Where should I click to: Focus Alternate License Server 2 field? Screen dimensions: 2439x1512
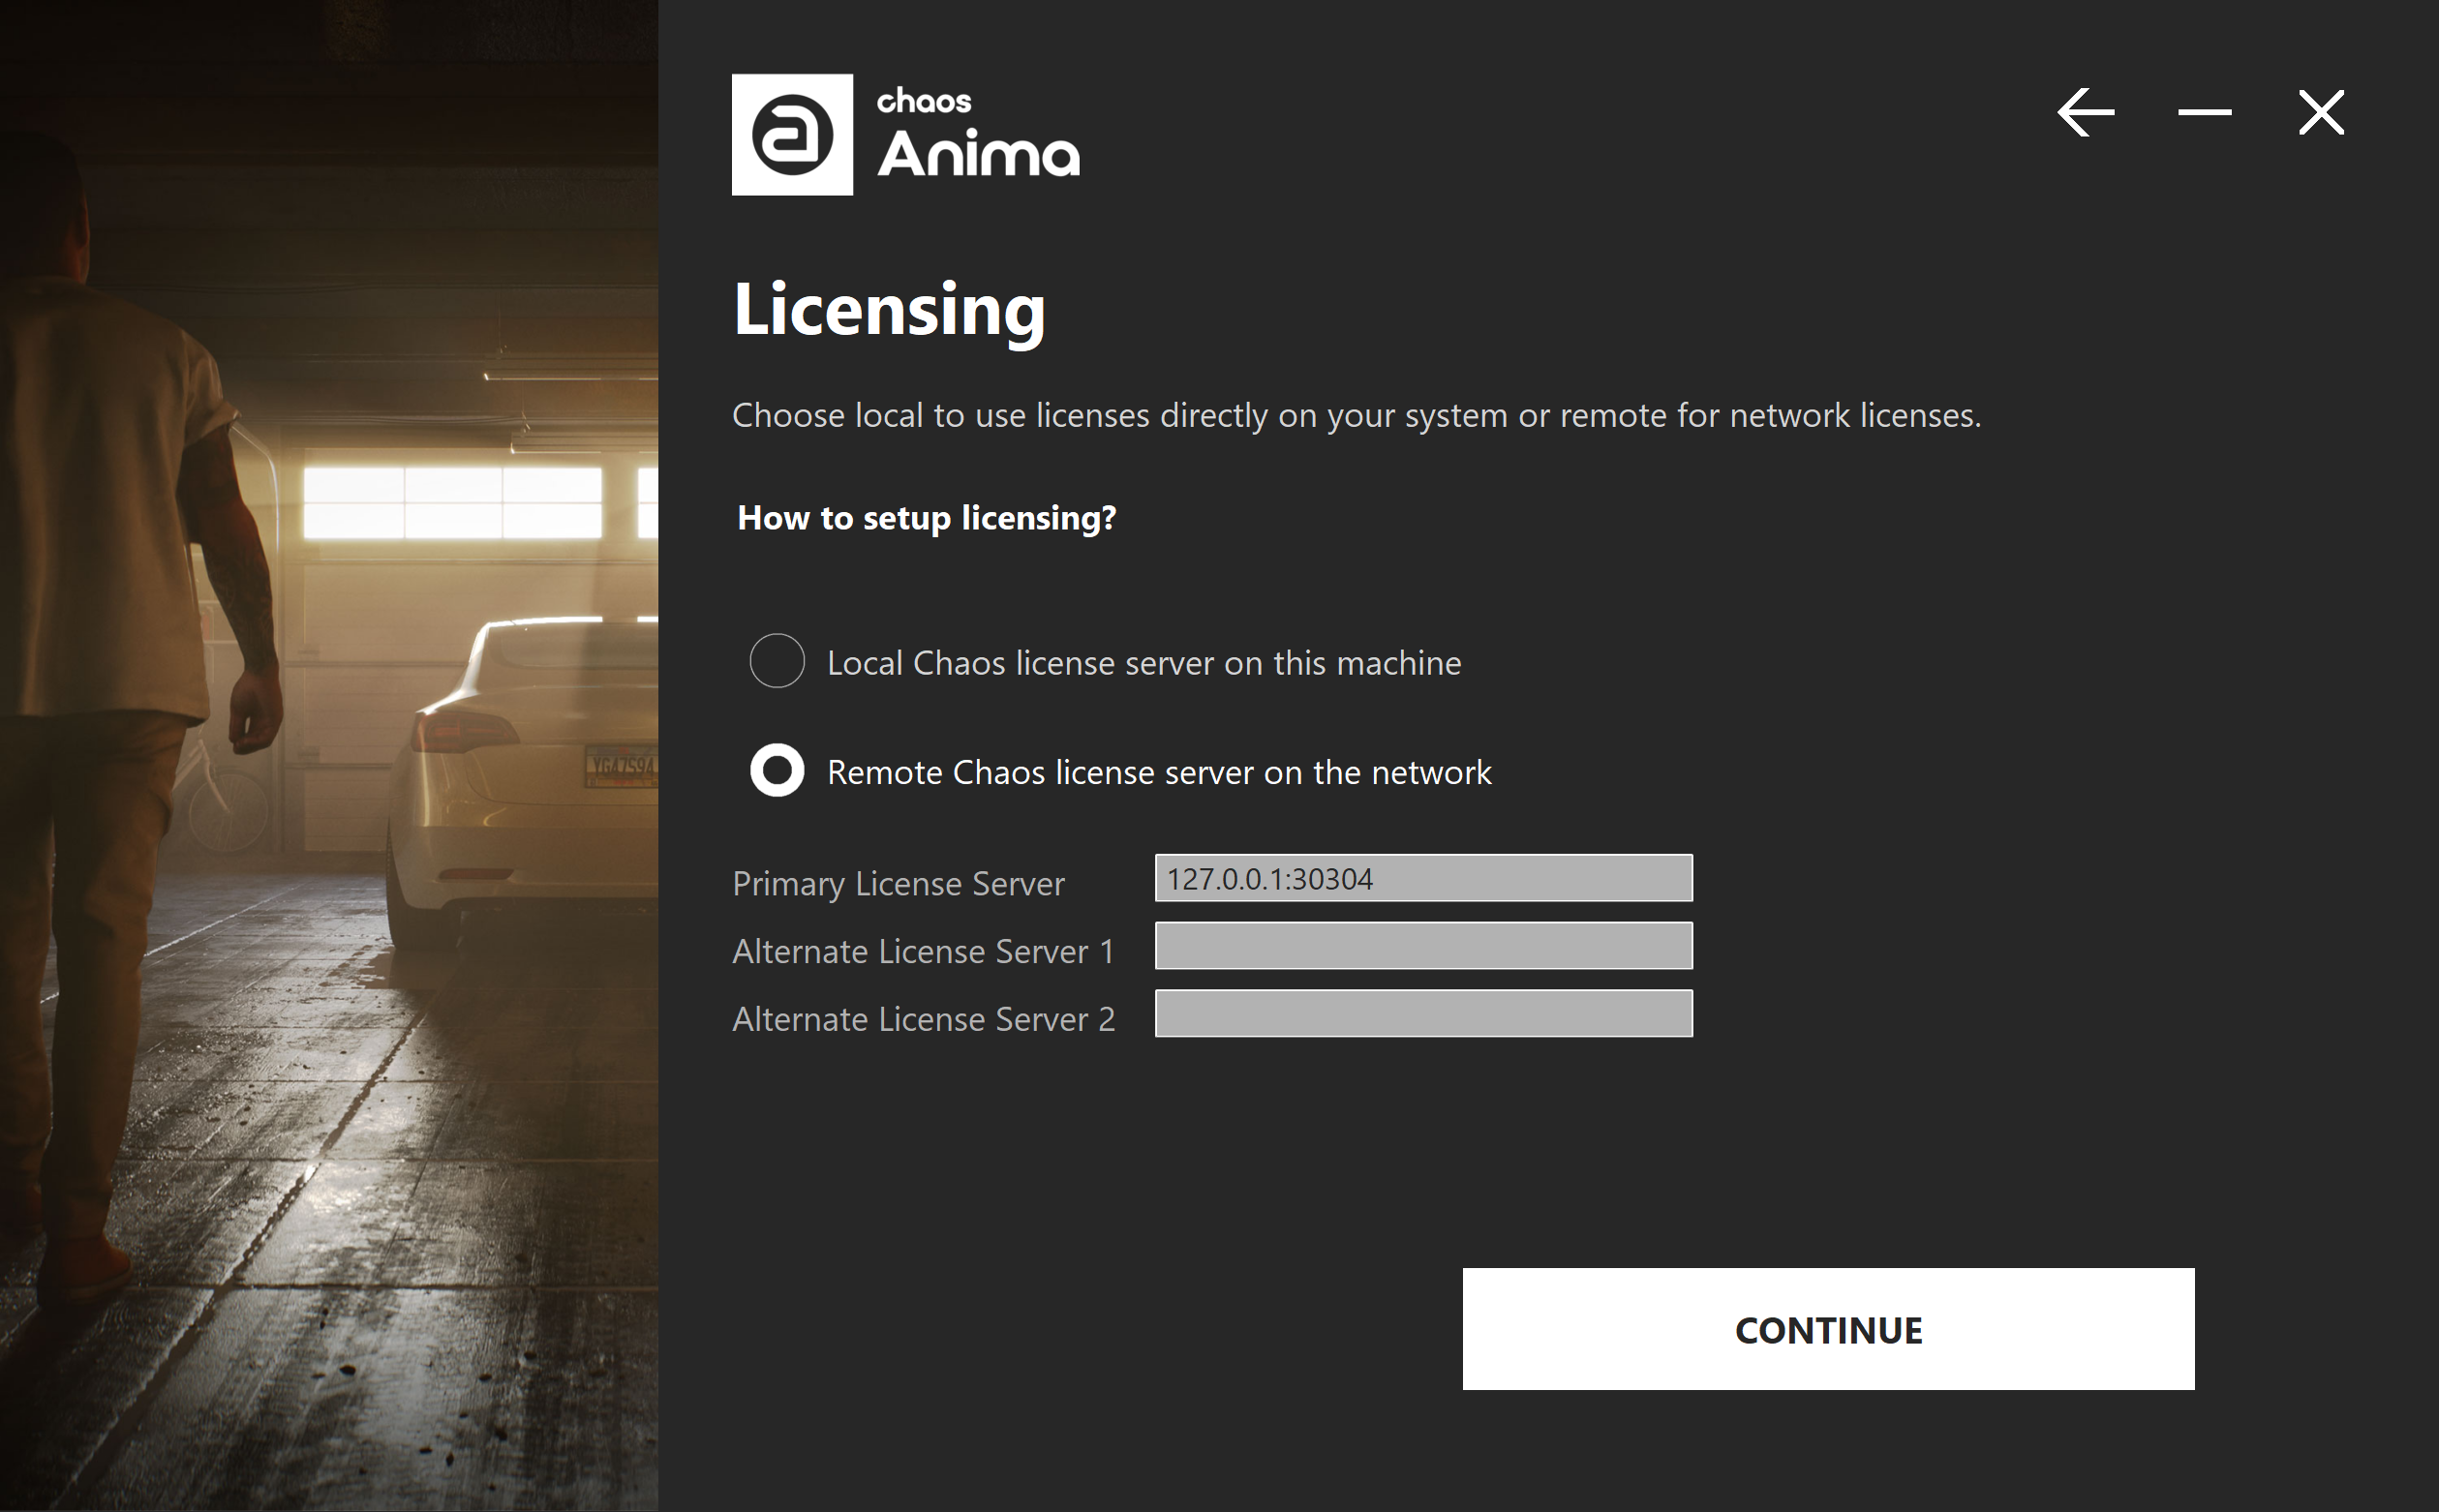tap(1423, 1014)
